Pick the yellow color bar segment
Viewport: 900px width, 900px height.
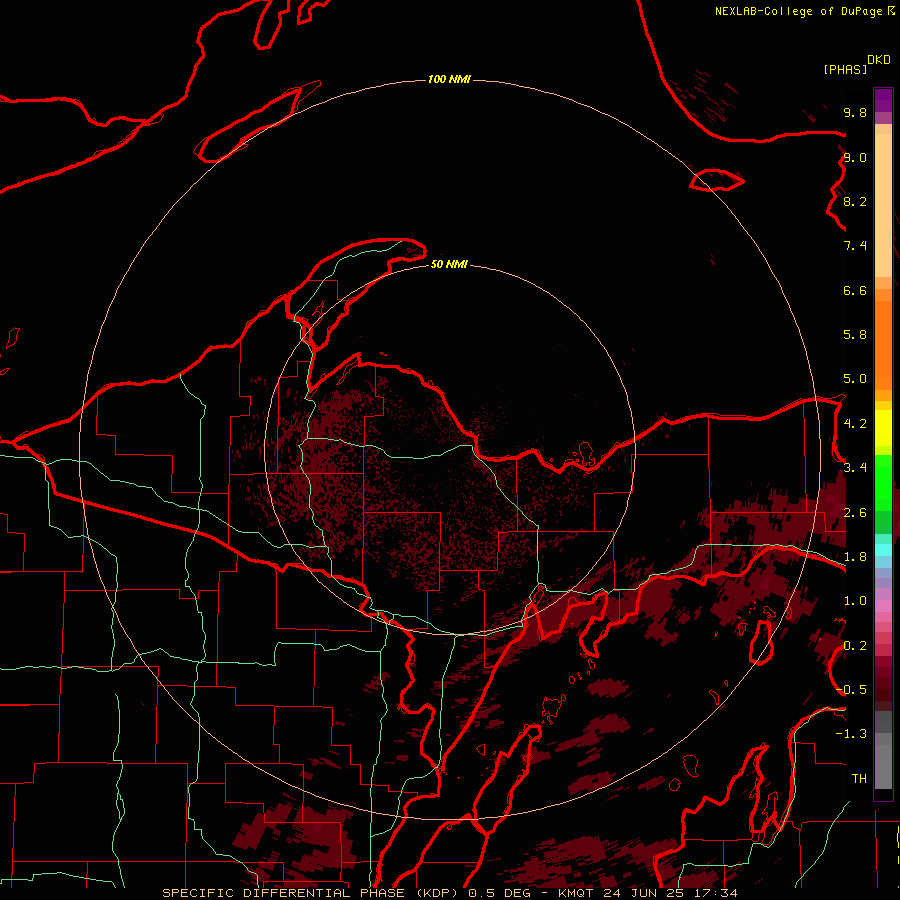coord(883,428)
